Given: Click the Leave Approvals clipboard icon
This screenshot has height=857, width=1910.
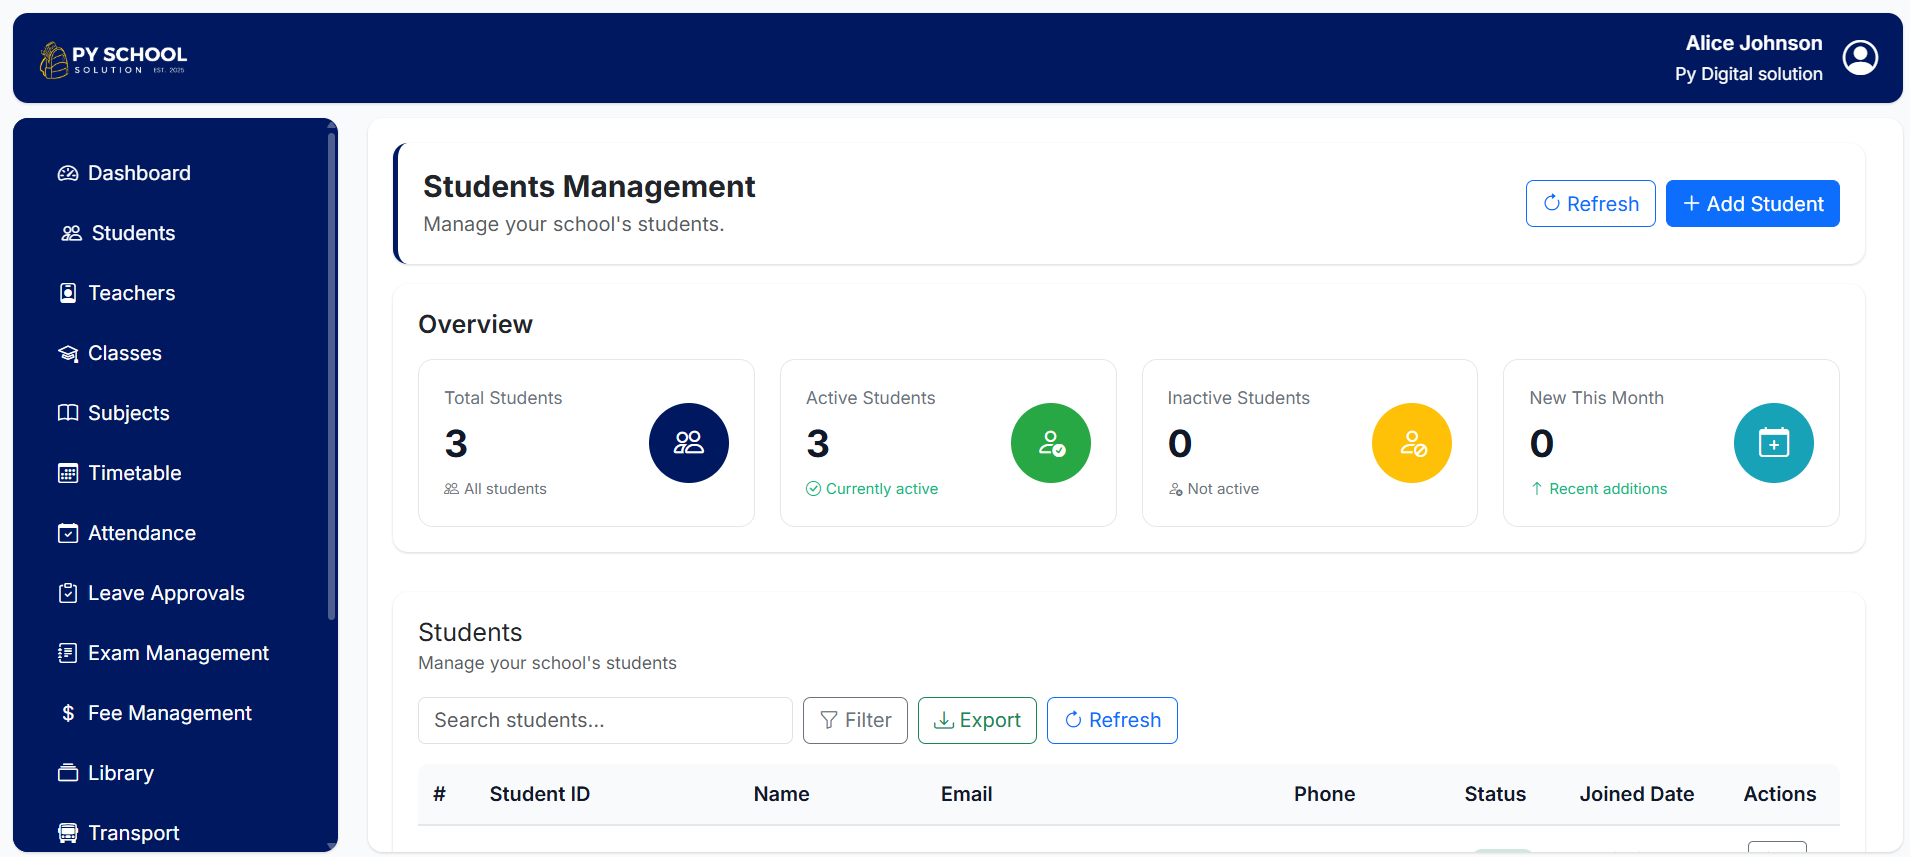Looking at the screenshot, I should (x=68, y=593).
